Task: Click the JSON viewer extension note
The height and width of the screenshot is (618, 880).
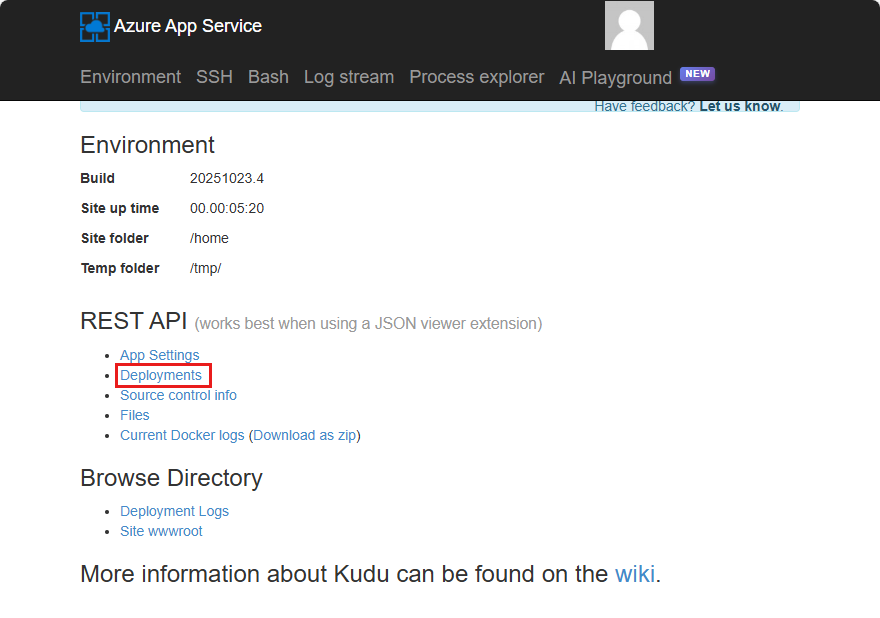Action: pos(368,324)
